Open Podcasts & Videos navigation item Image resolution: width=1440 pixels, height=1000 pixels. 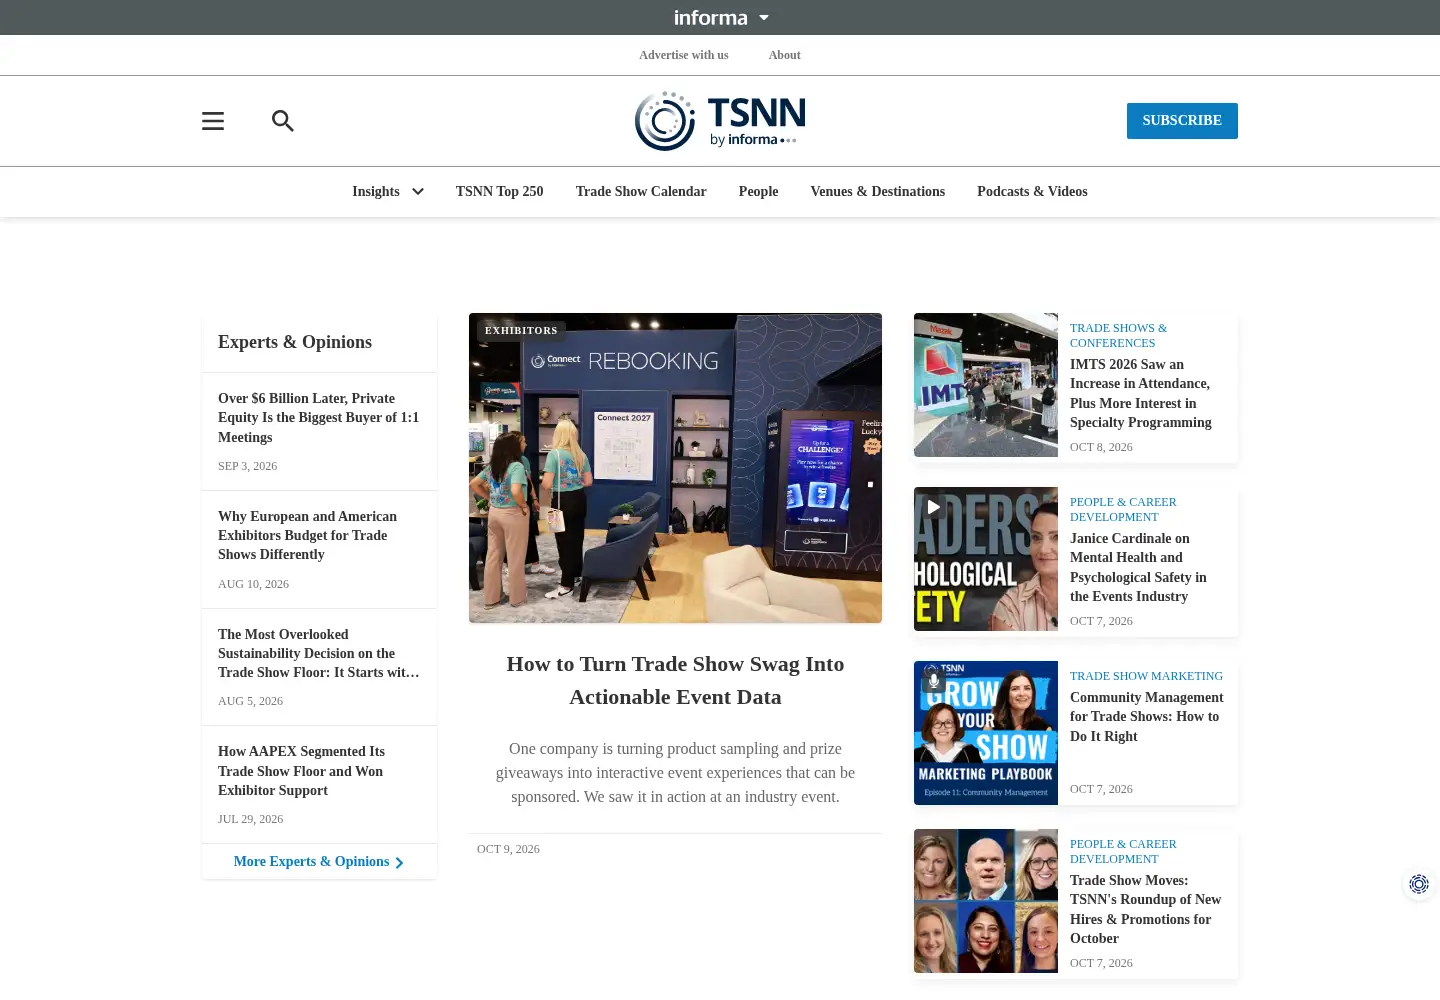point(1032,192)
